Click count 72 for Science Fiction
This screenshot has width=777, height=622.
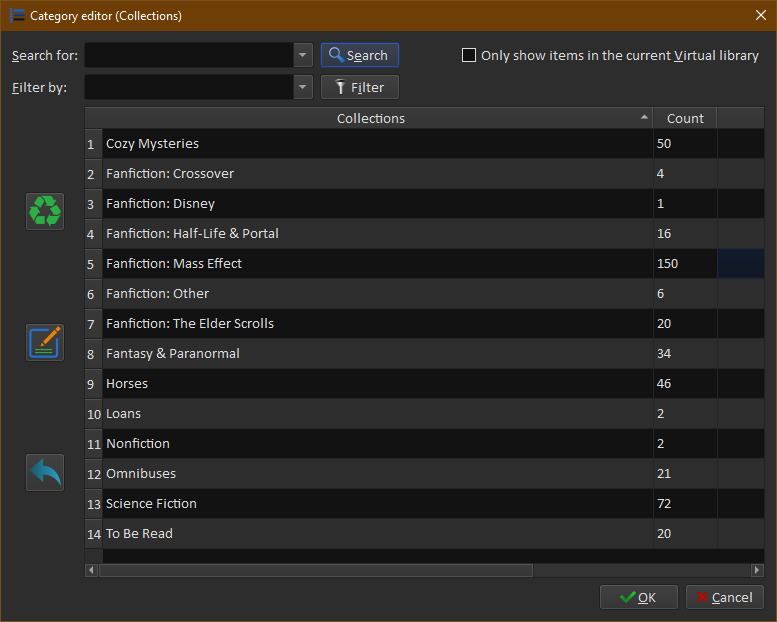coord(685,504)
